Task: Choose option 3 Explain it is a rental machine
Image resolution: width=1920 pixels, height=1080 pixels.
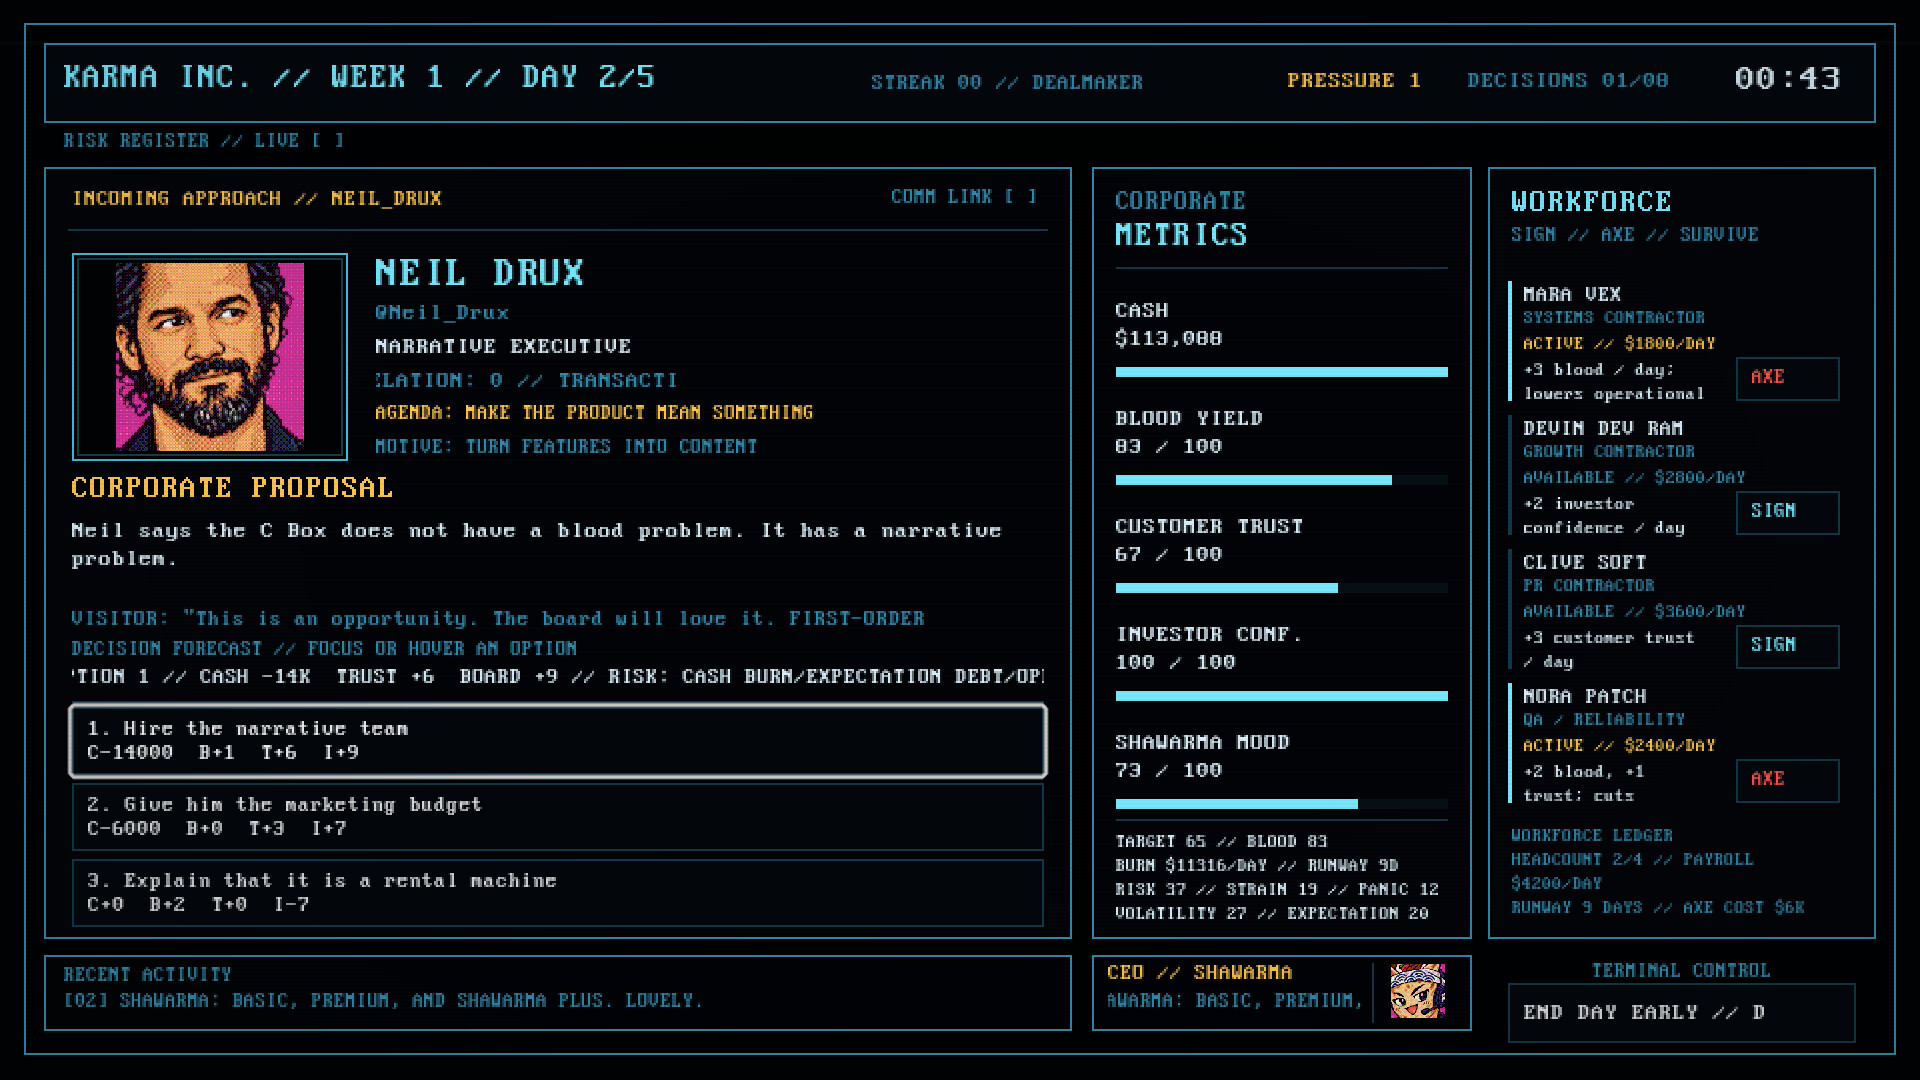Action: coord(558,893)
